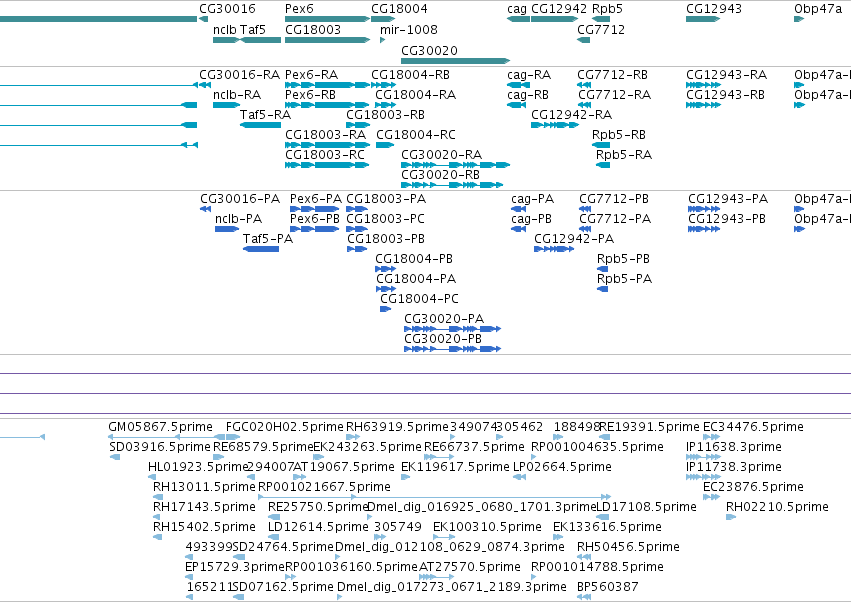Click the Pex6-RB transcript label
The image size is (851, 602).
point(310,94)
